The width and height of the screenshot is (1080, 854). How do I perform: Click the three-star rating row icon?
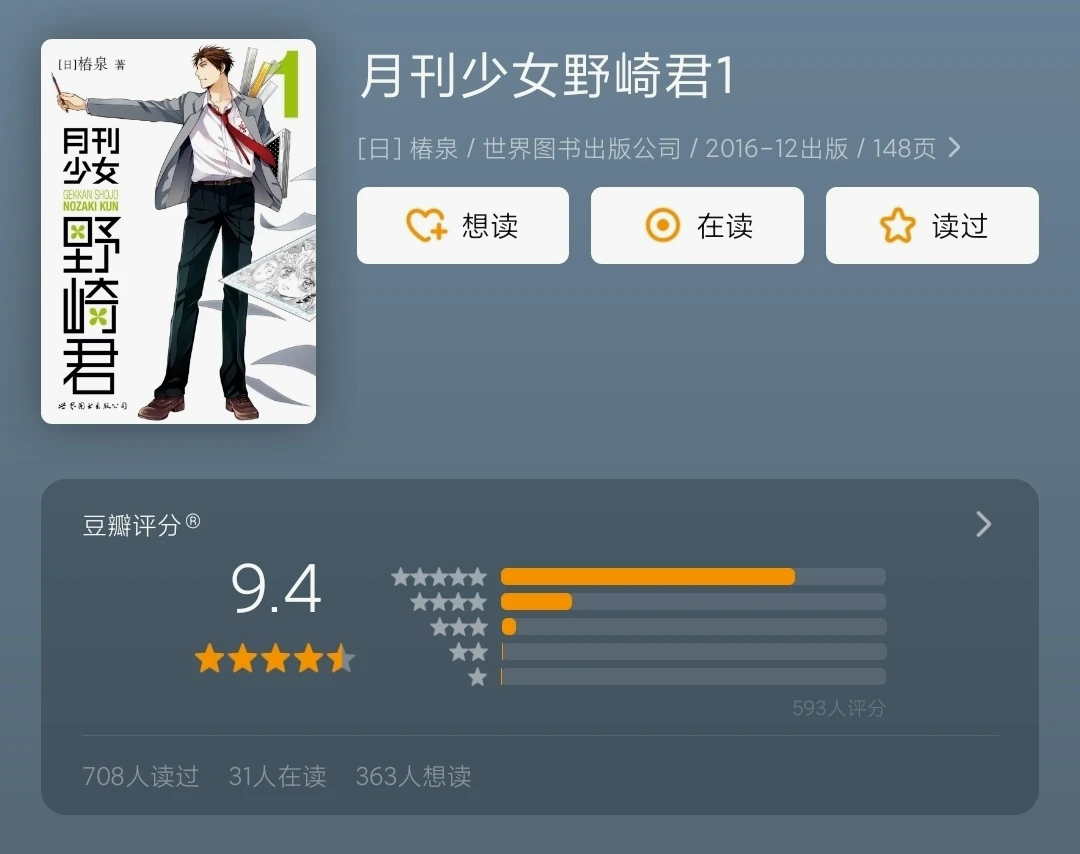pyautogui.click(x=459, y=627)
